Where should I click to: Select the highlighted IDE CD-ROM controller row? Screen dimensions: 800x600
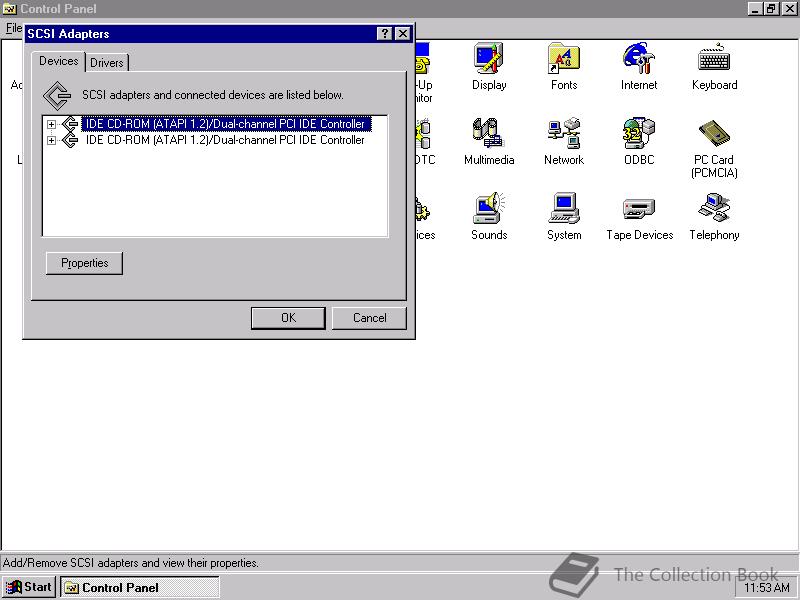coord(226,124)
